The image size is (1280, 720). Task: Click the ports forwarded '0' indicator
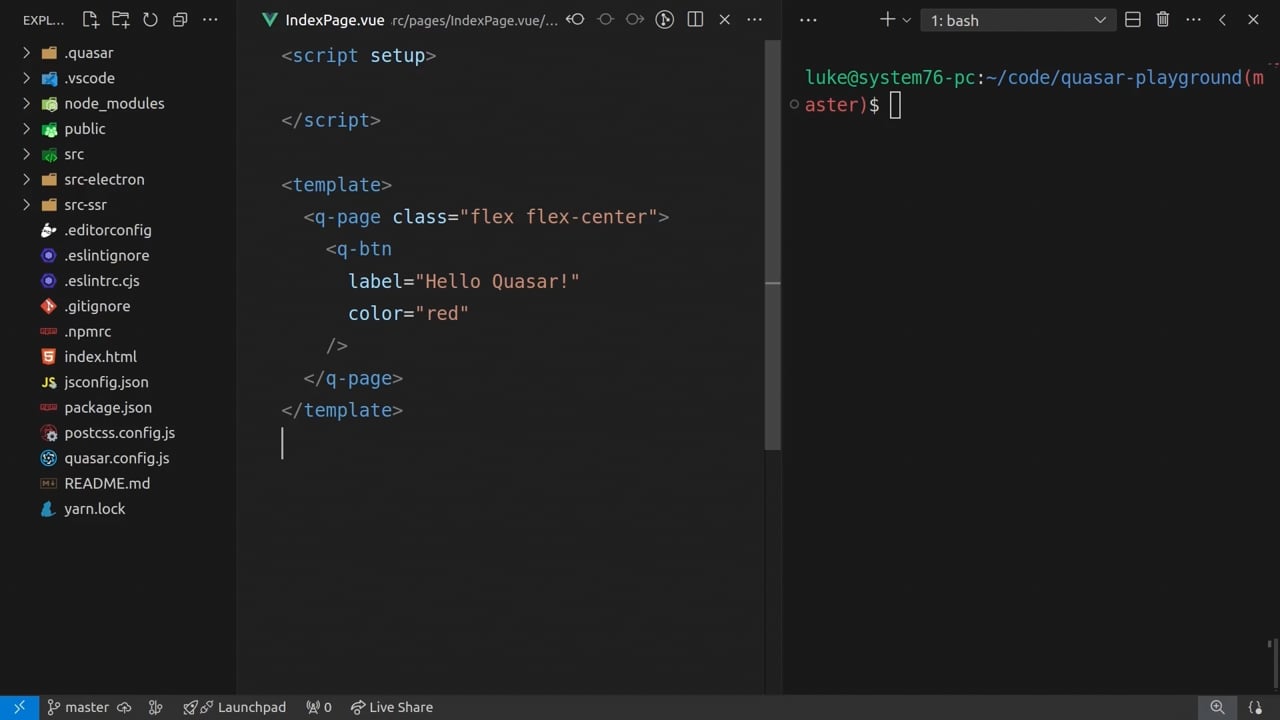(319, 707)
